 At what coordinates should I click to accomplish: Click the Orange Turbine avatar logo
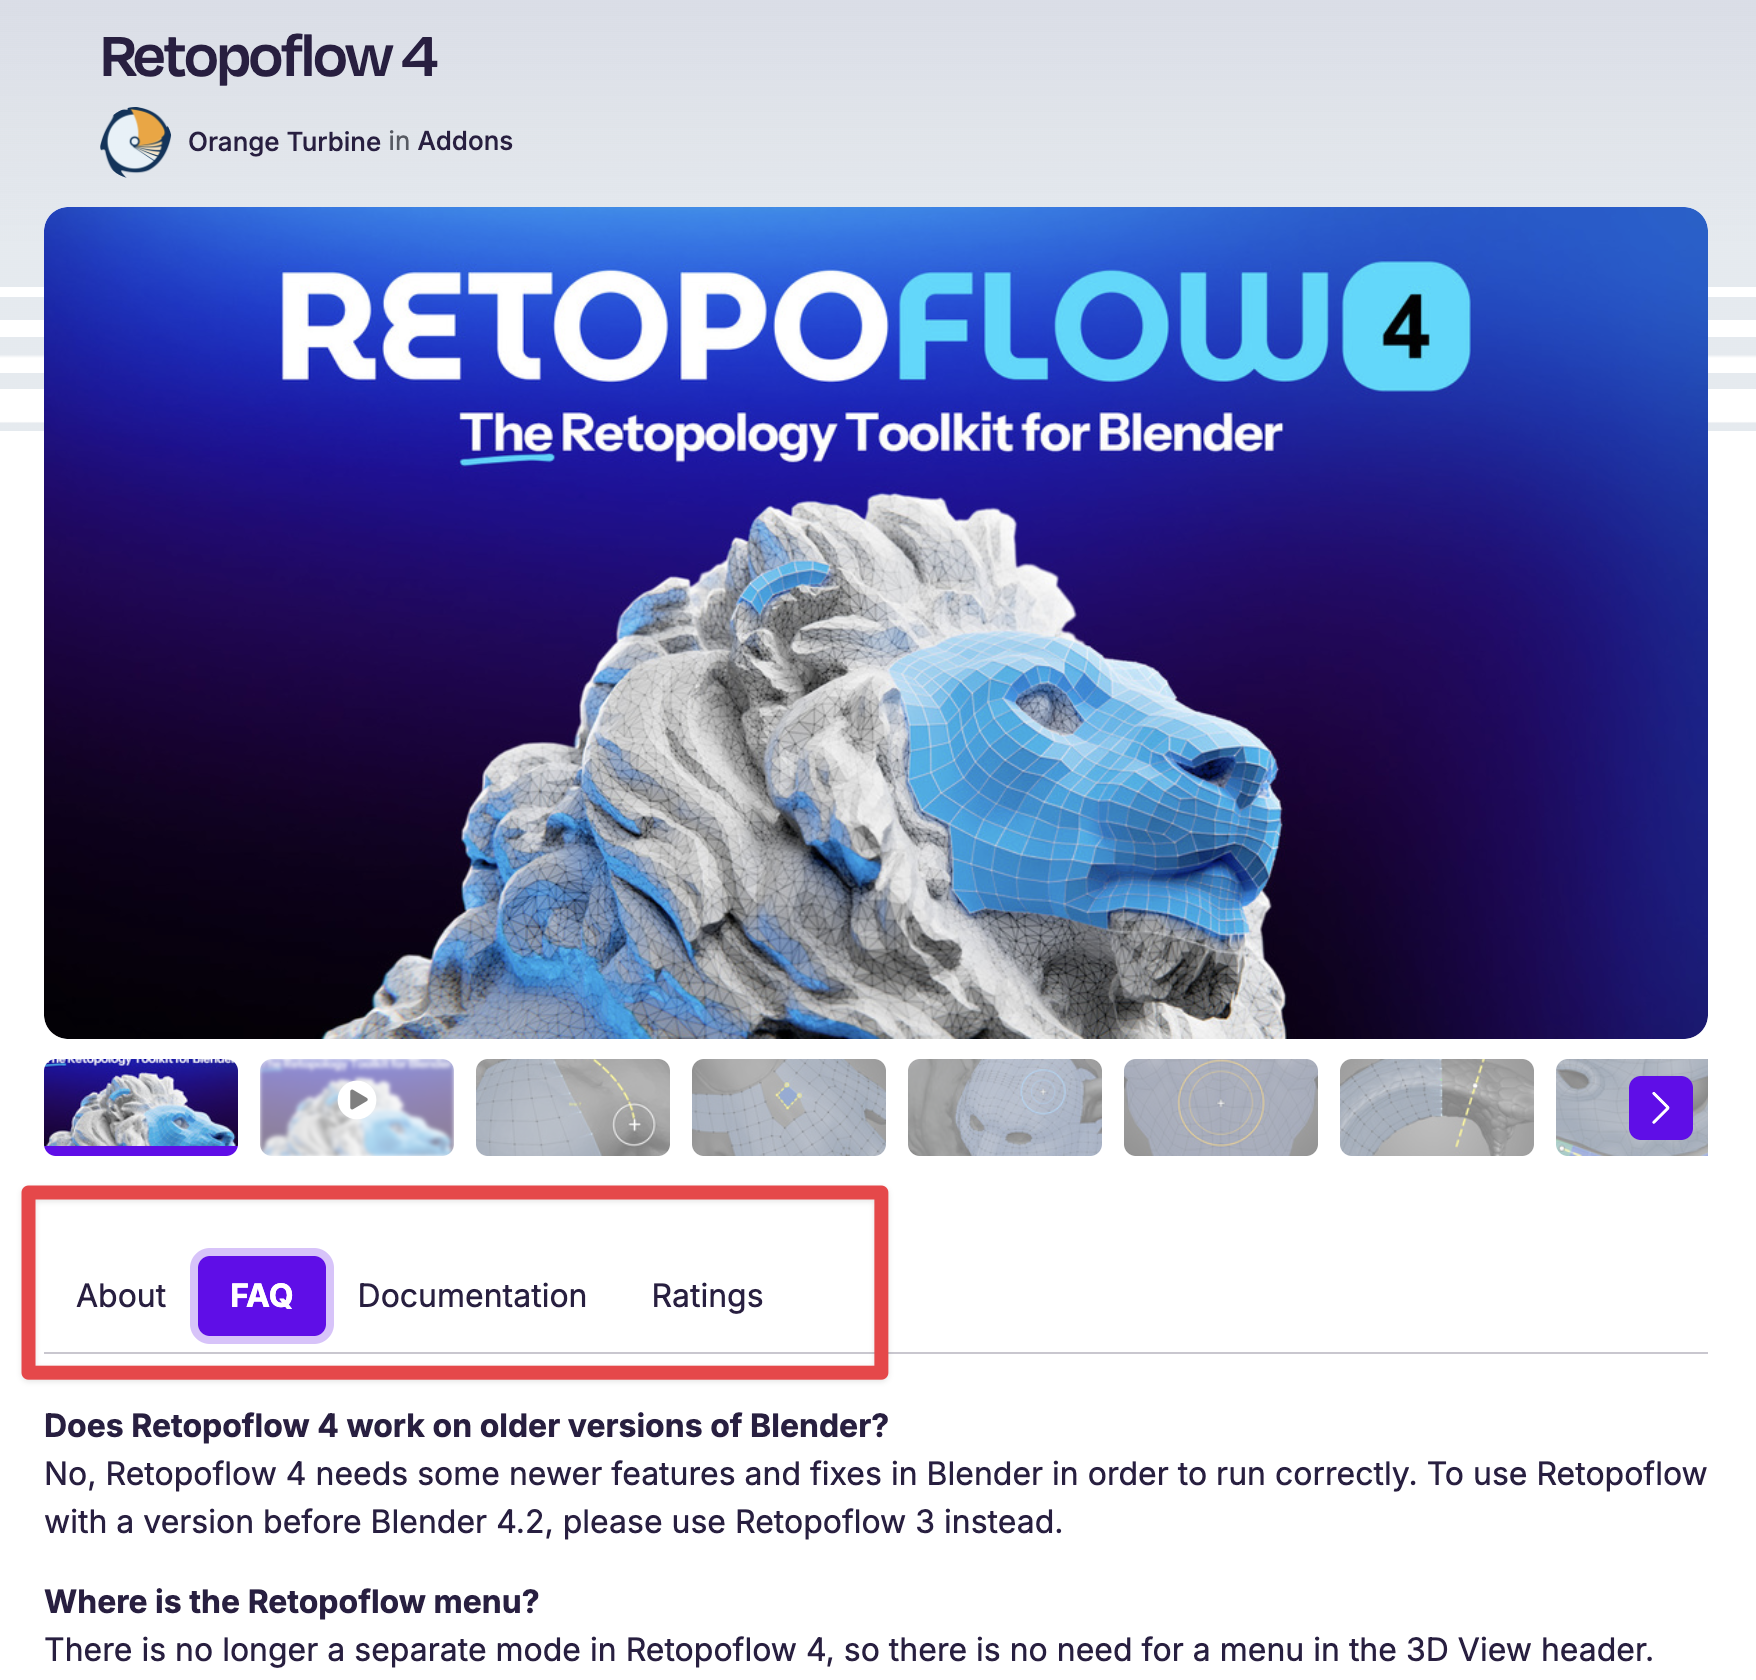135,141
